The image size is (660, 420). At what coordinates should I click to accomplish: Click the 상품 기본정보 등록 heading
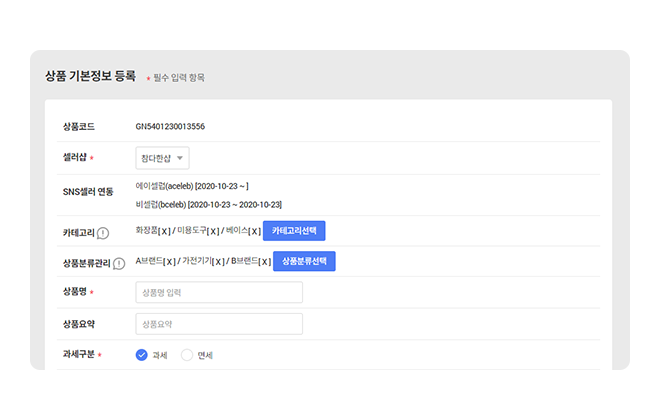[90, 76]
